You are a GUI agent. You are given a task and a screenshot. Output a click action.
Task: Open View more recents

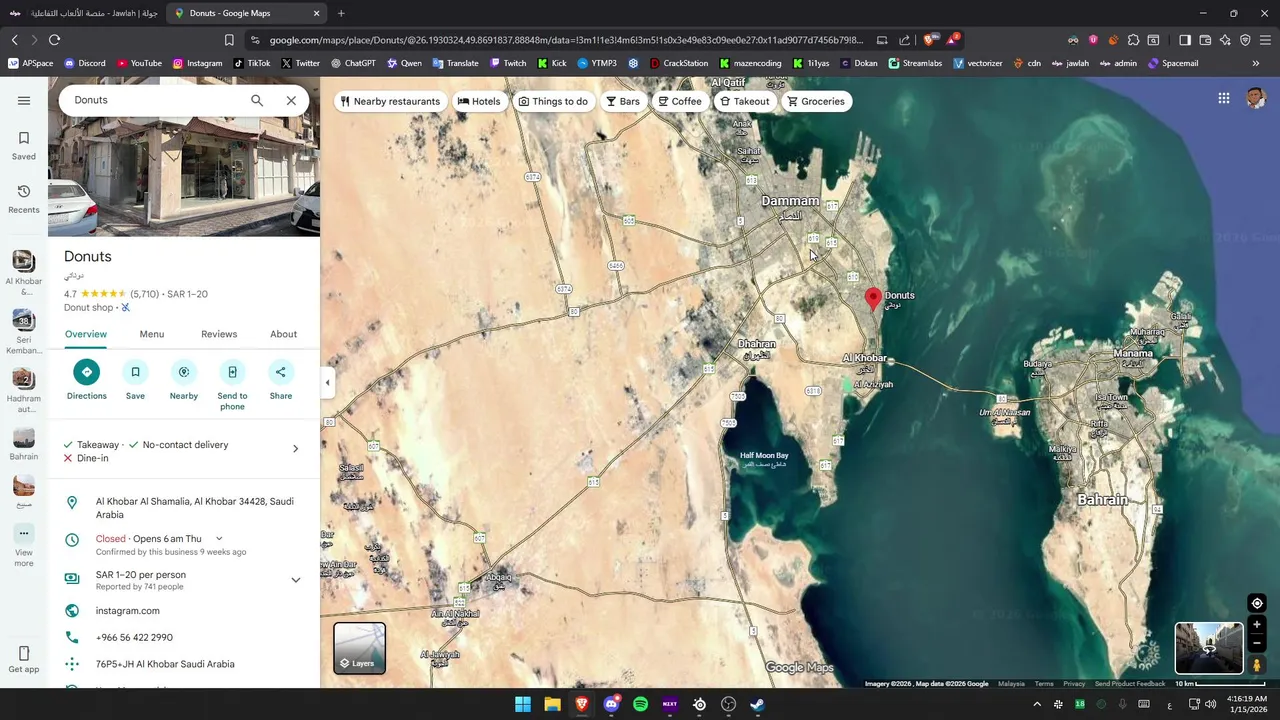[x=24, y=544]
